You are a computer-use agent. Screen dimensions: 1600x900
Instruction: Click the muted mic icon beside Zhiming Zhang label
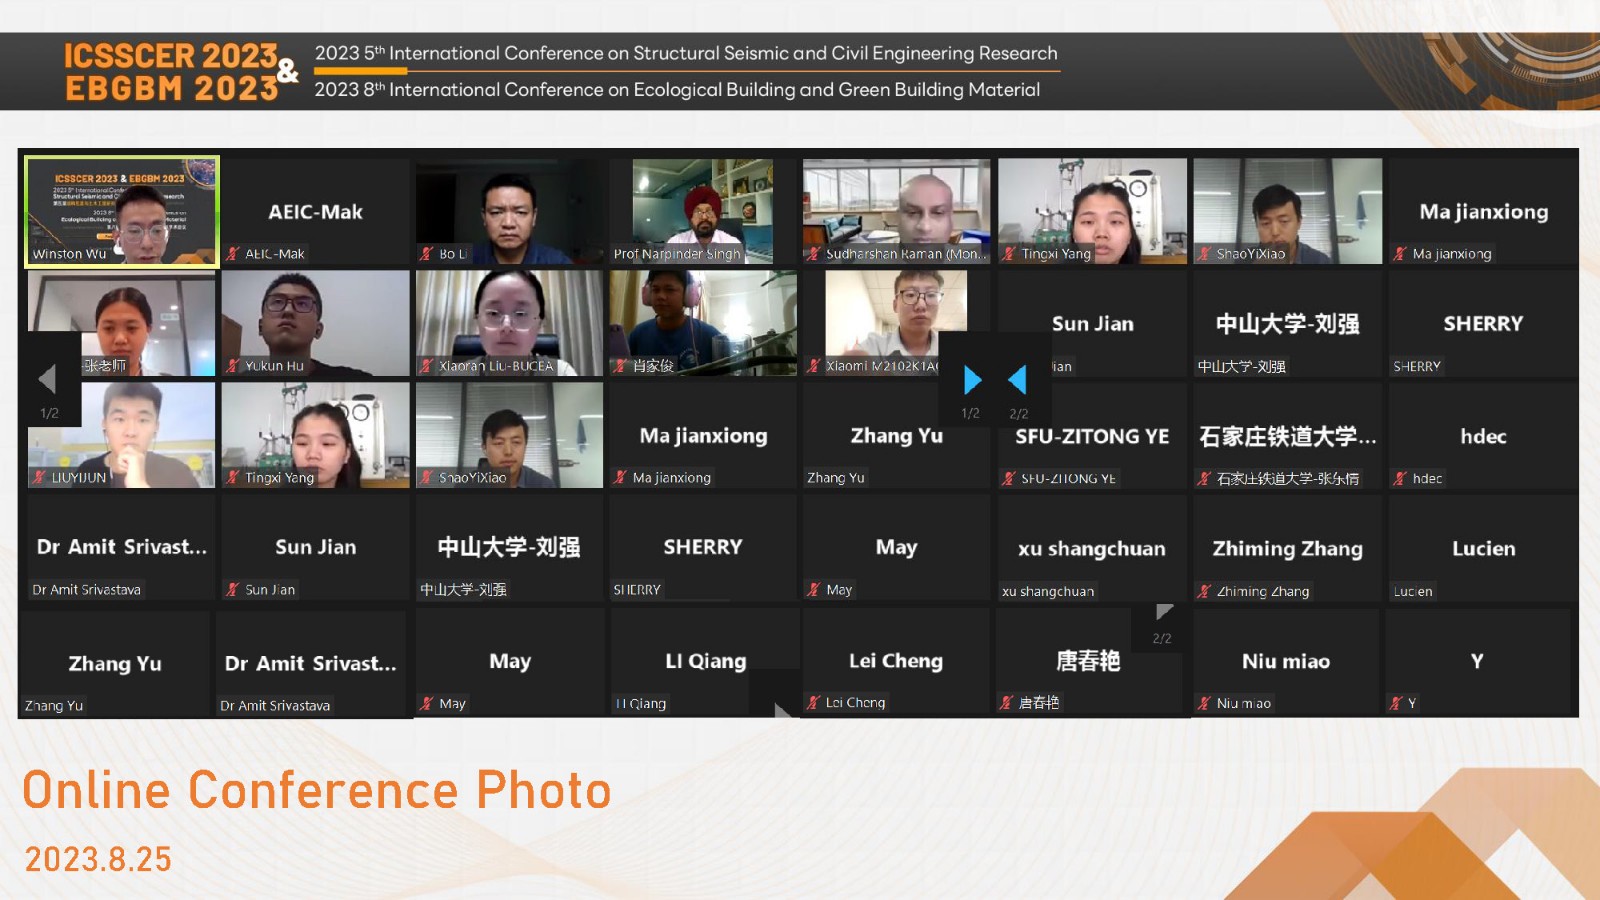point(1204,592)
